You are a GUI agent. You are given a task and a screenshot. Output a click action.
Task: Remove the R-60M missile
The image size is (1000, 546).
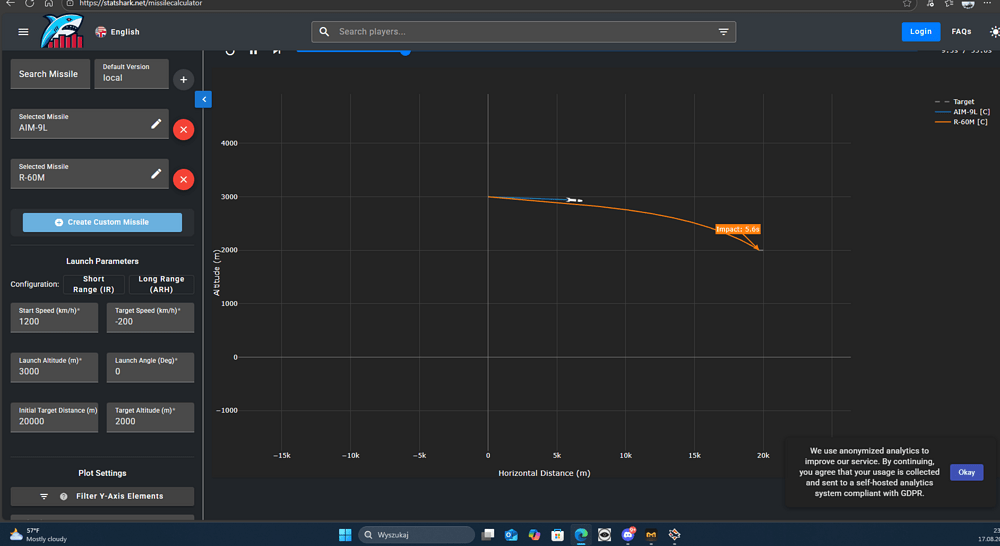(183, 179)
